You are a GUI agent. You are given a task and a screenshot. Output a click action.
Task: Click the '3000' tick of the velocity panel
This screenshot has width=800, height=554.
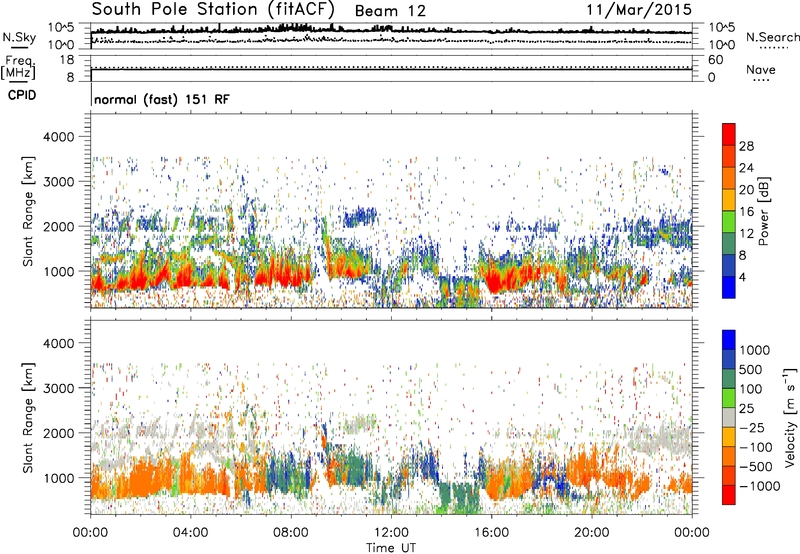(x=58, y=388)
